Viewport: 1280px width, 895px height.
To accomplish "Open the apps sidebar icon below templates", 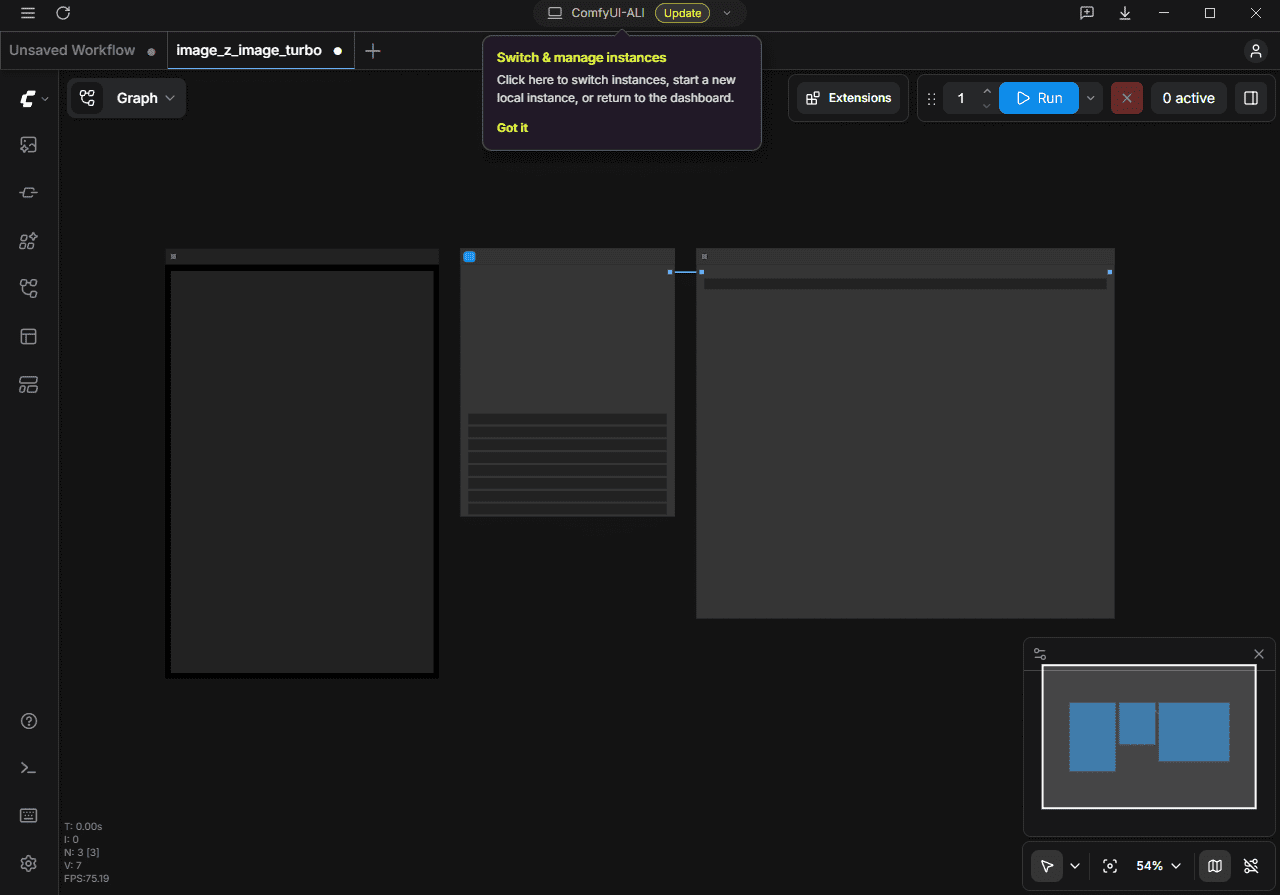I will point(29,385).
